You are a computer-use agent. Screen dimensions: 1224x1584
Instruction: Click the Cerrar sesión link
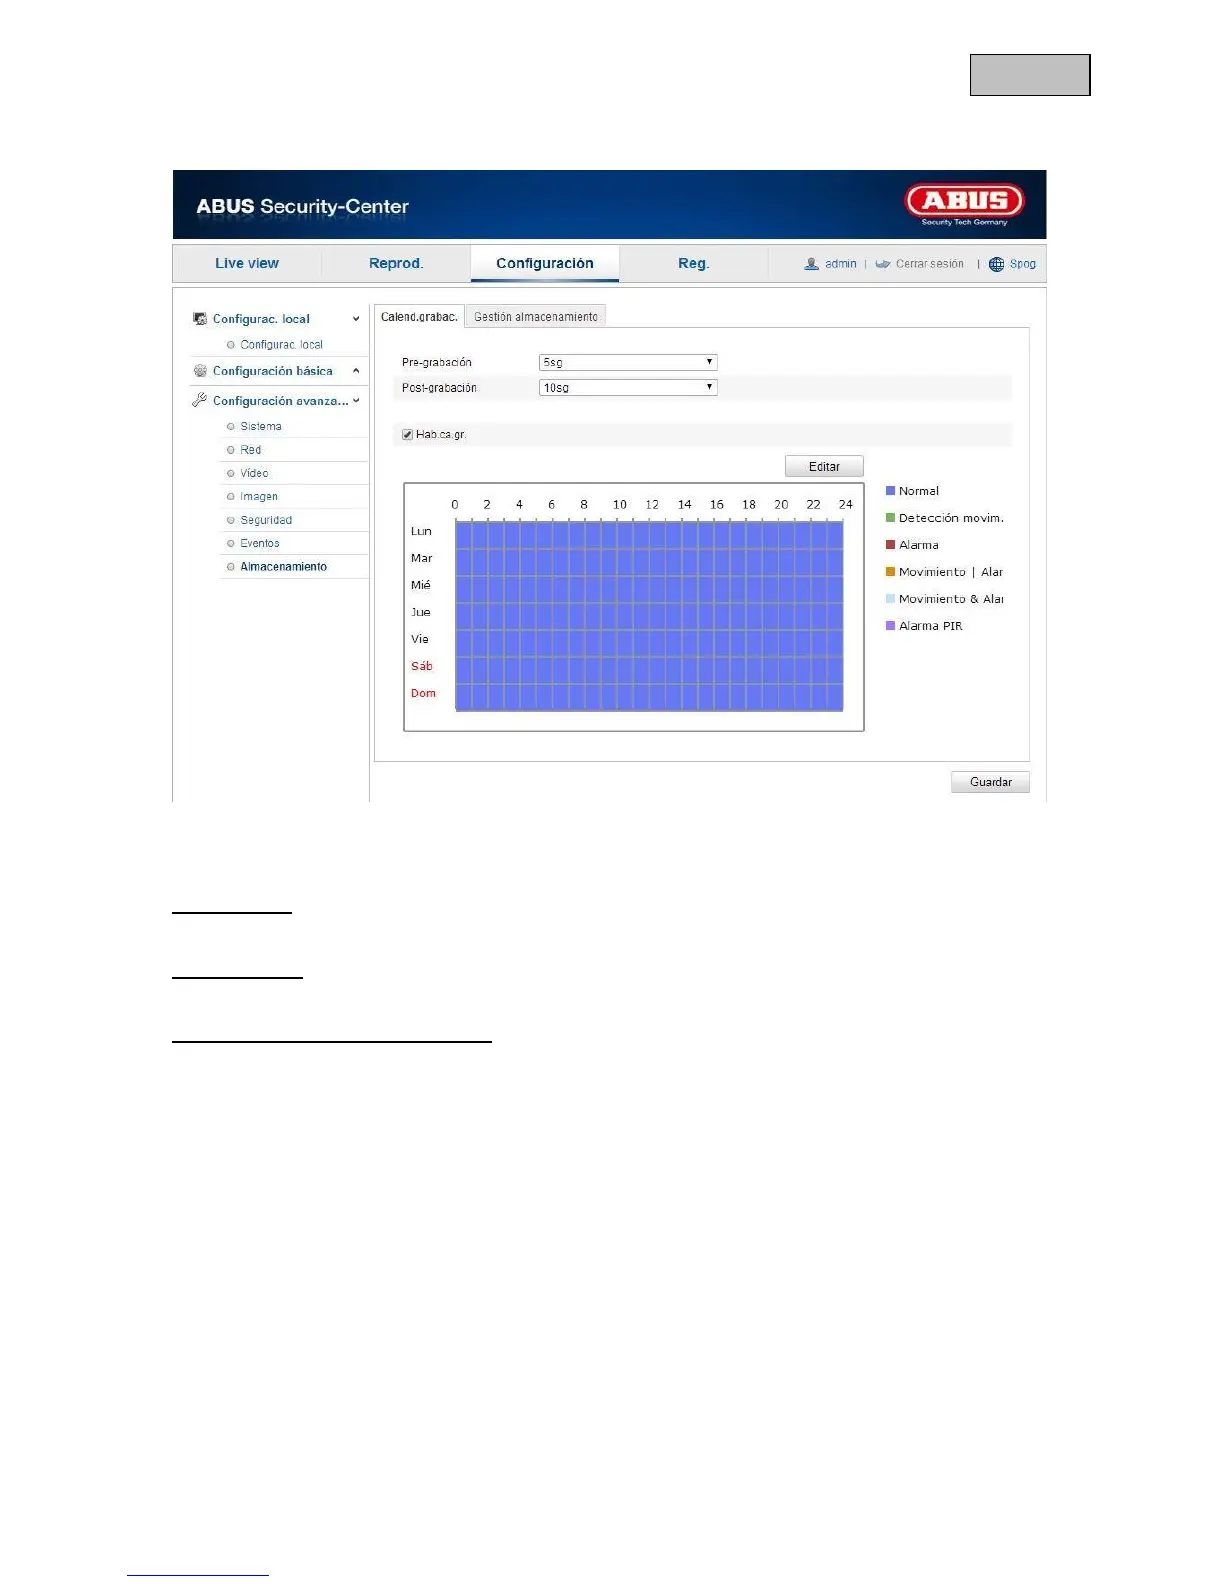coord(930,264)
